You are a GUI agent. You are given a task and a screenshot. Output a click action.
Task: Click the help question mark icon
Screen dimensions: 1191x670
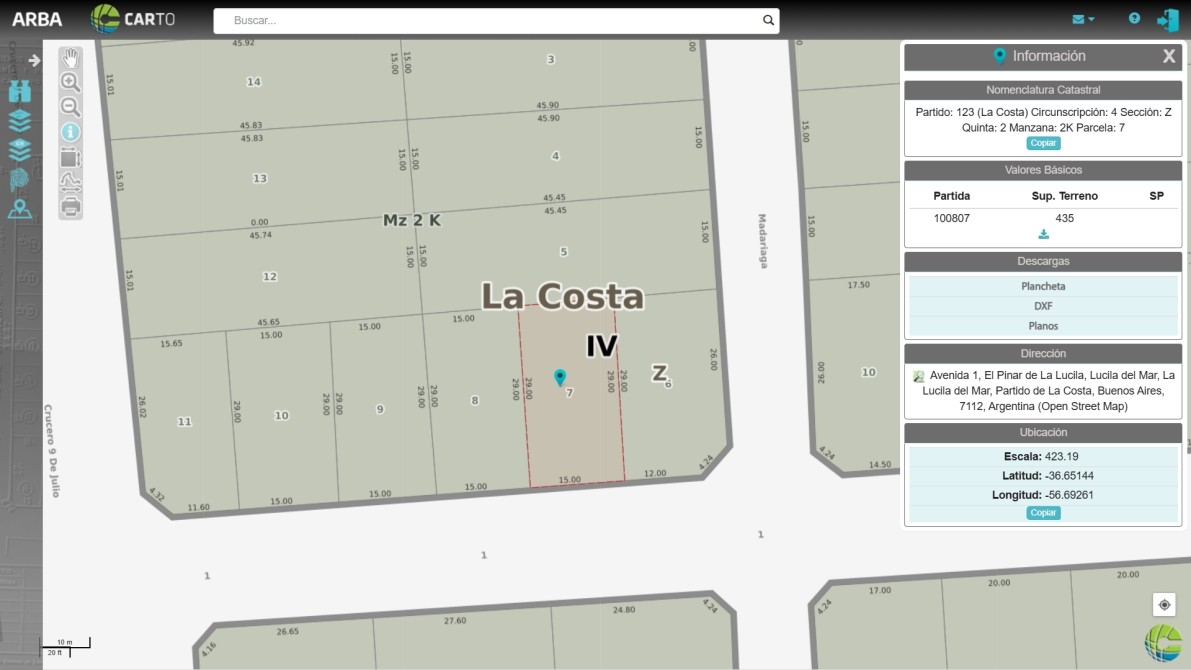click(x=1134, y=19)
